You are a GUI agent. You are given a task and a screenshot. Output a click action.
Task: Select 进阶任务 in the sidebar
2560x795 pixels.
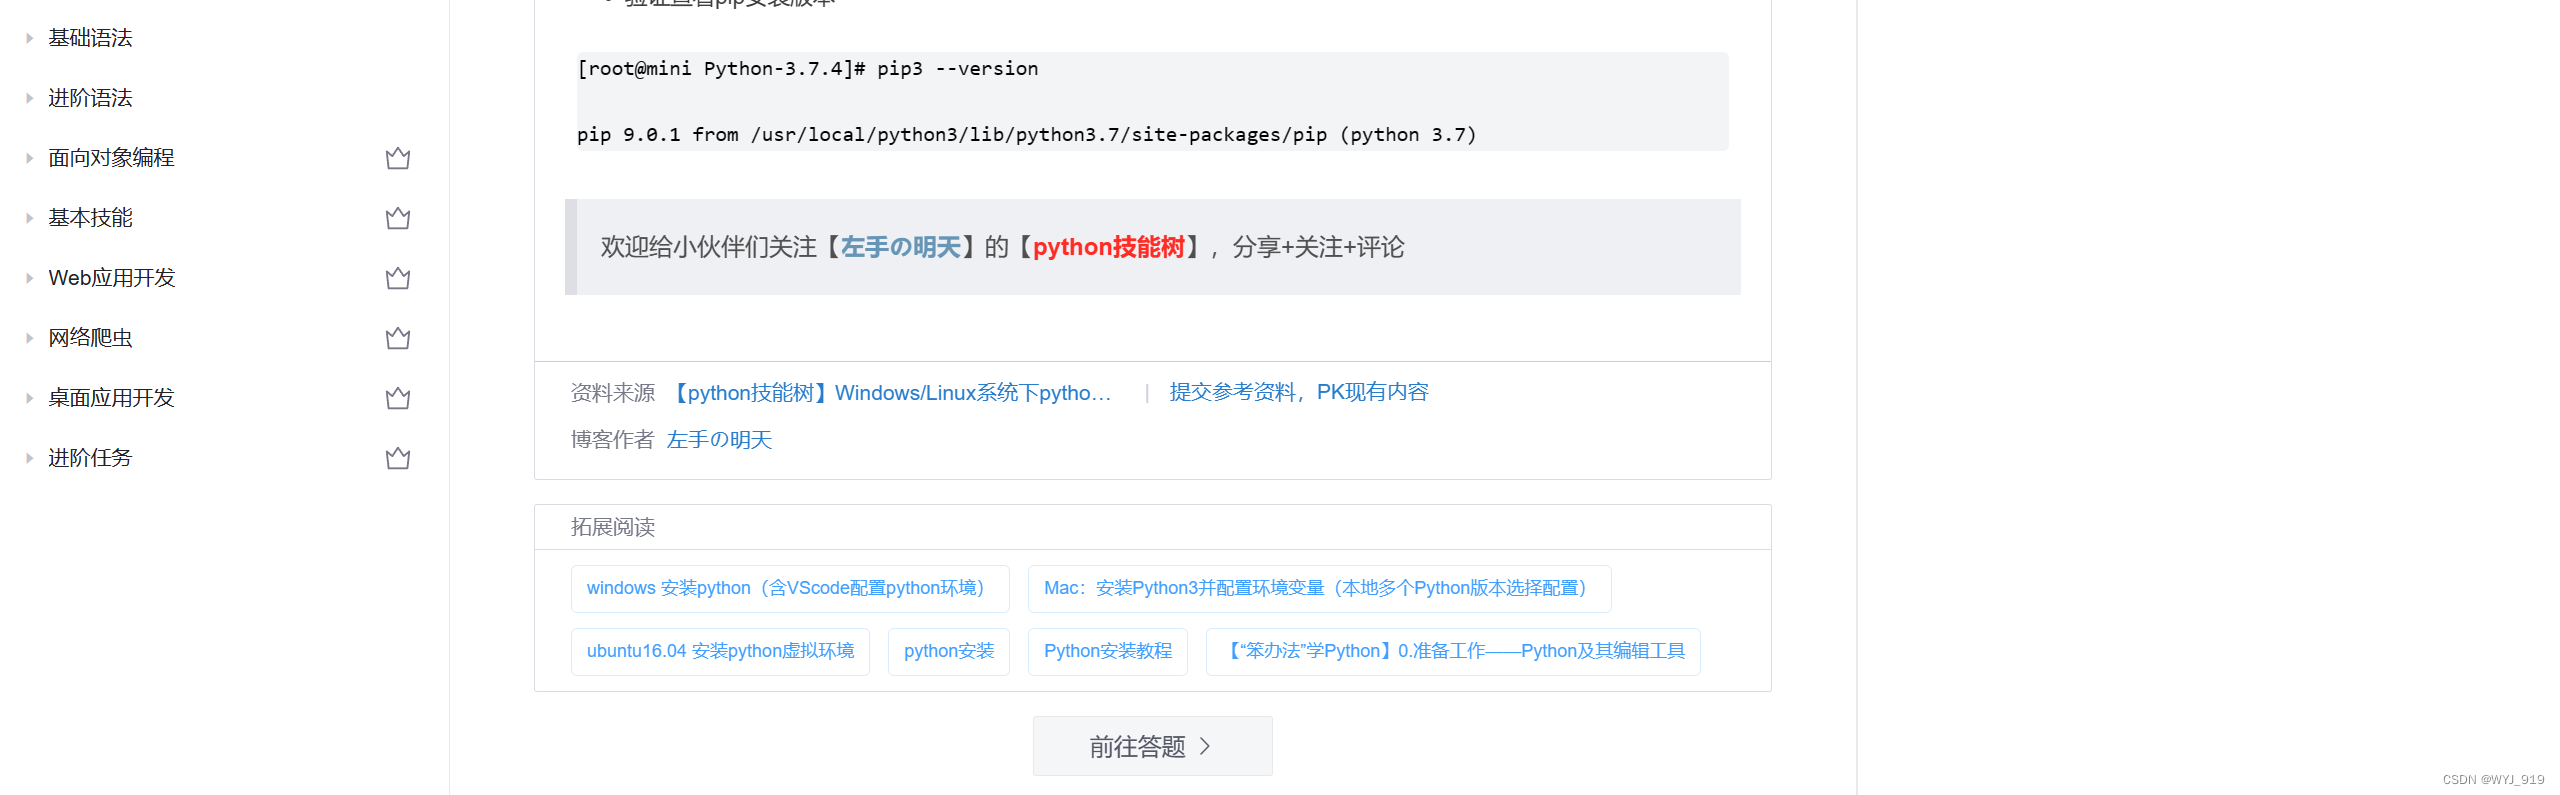pos(90,458)
